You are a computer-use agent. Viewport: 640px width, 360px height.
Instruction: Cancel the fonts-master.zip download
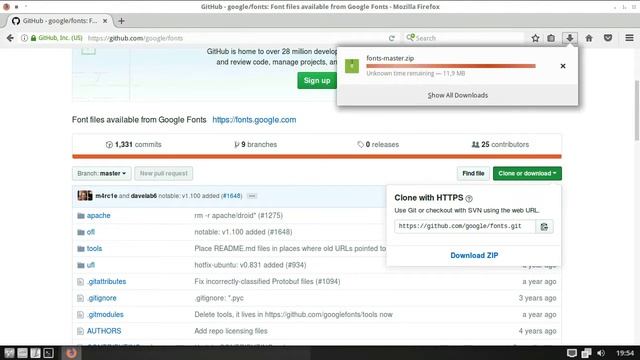[x=563, y=66]
